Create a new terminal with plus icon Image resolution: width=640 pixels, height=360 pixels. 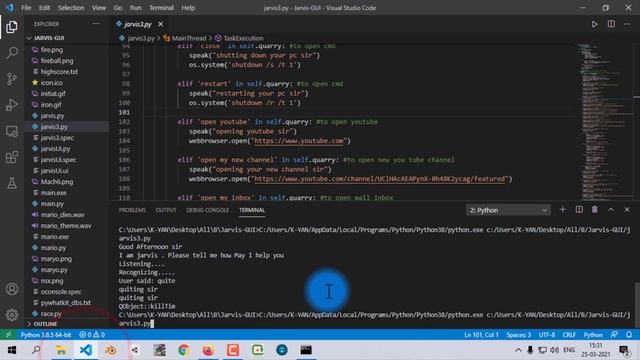(562, 209)
